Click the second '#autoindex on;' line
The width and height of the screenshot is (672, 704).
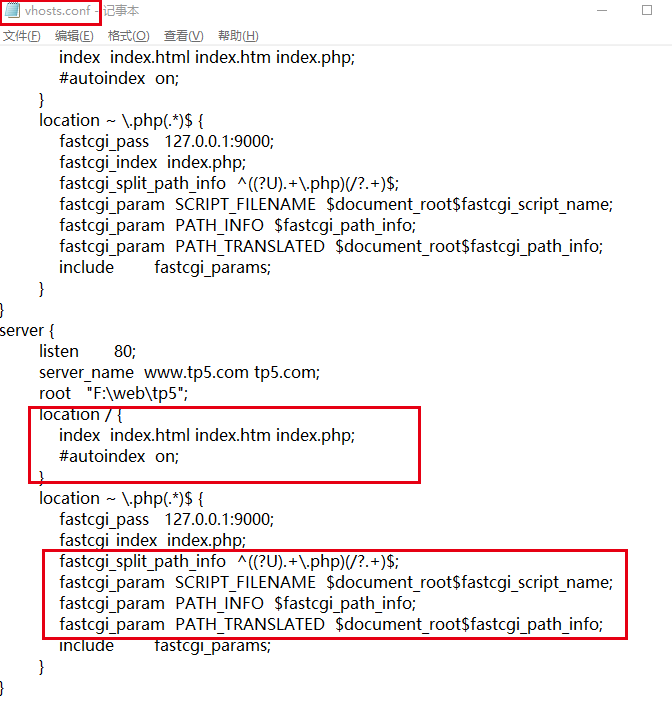(119, 457)
